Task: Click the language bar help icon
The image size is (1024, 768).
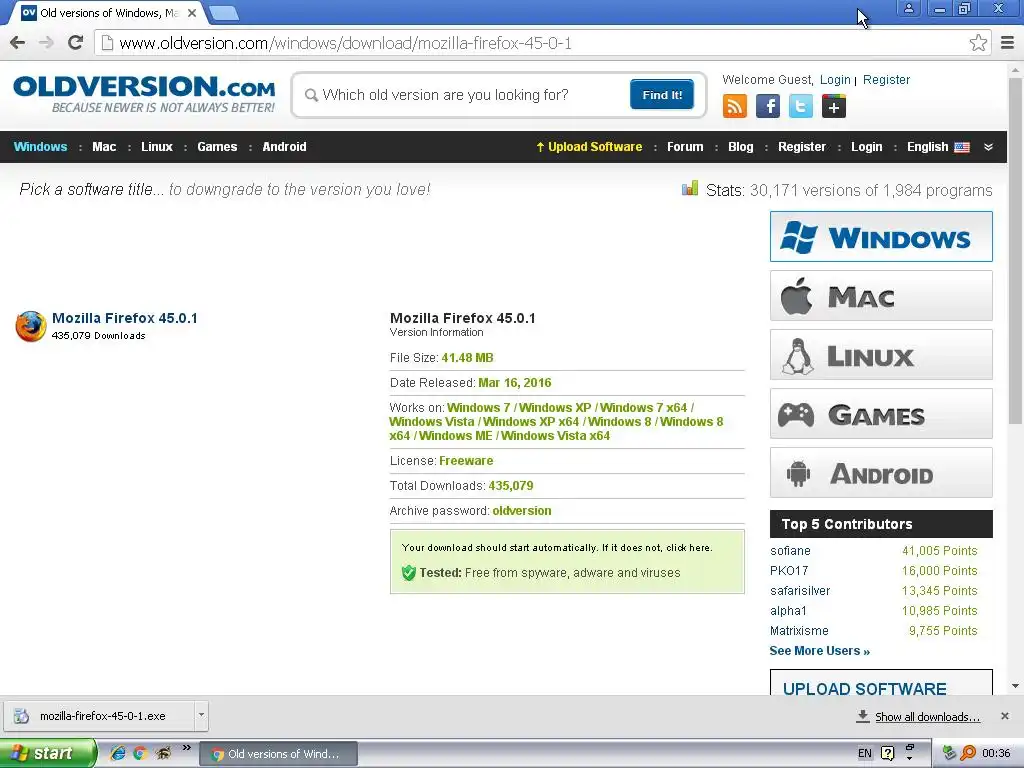Action: click(x=888, y=753)
